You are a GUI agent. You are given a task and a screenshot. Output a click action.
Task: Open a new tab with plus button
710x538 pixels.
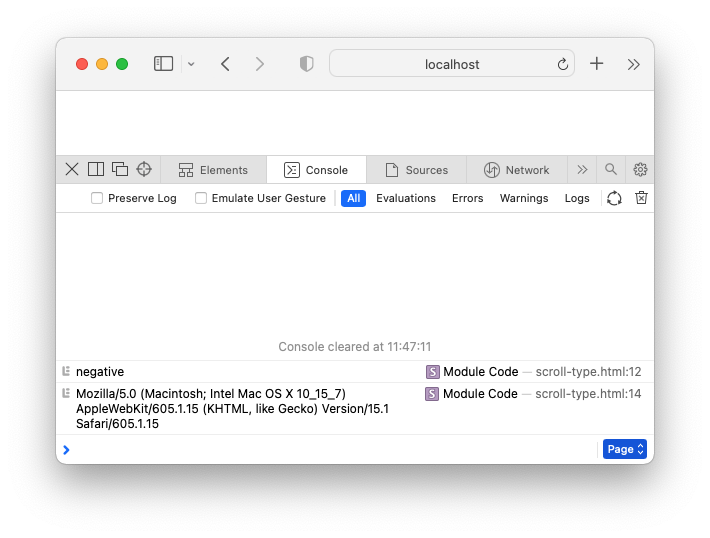(x=596, y=63)
